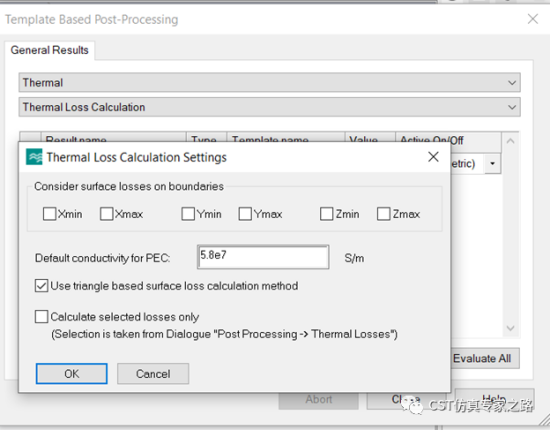
Task: Expand the Thermal Loss Calculation dropdown
Action: (512, 107)
